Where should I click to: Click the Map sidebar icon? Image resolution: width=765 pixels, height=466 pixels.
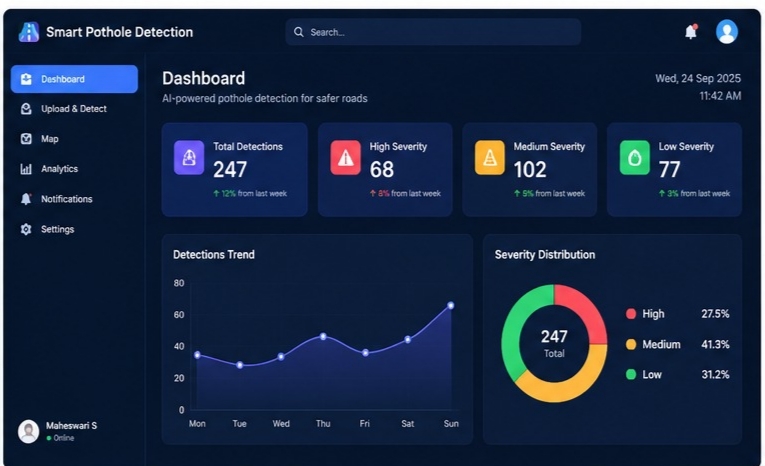[26, 139]
